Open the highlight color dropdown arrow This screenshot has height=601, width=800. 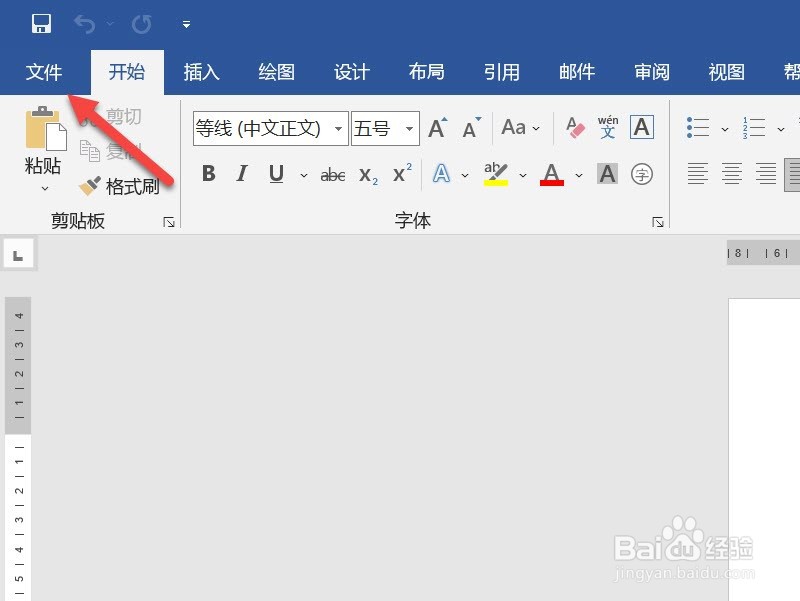(523, 175)
